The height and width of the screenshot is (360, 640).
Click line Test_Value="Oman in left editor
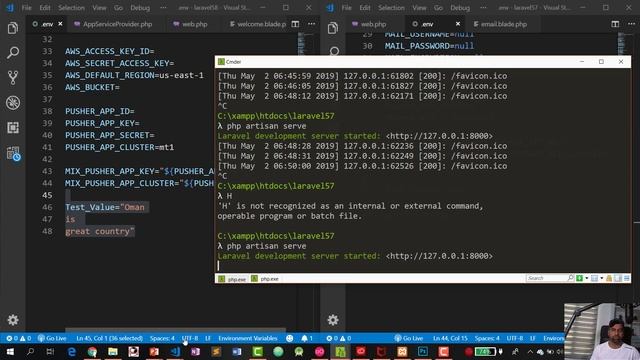coord(104,207)
